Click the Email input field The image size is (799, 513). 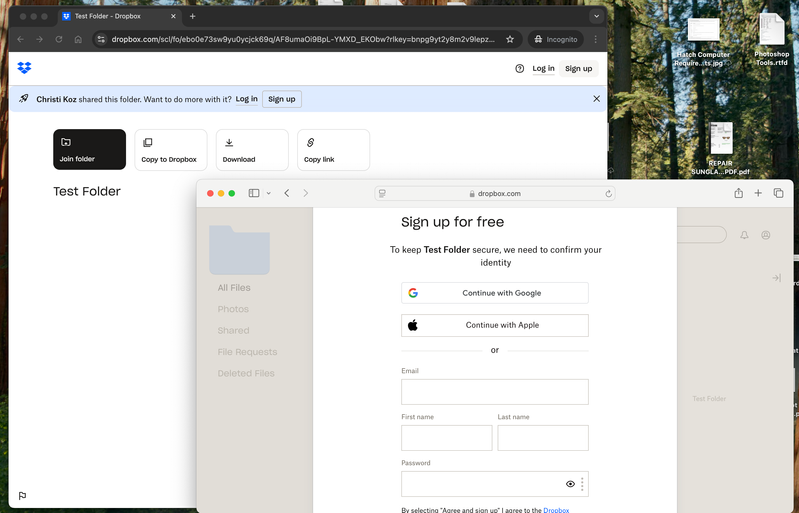pos(494,392)
